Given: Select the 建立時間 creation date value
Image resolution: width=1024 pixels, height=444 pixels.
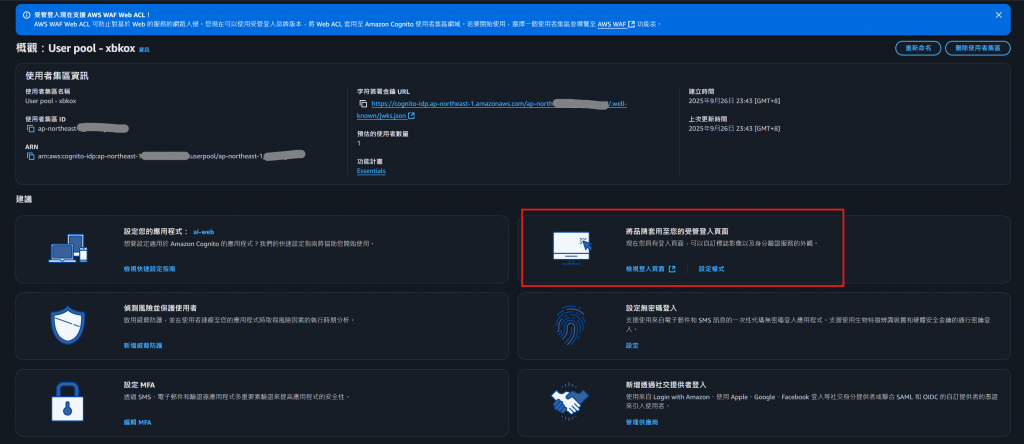Looking at the screenshot, I should (x=735, y=101).
